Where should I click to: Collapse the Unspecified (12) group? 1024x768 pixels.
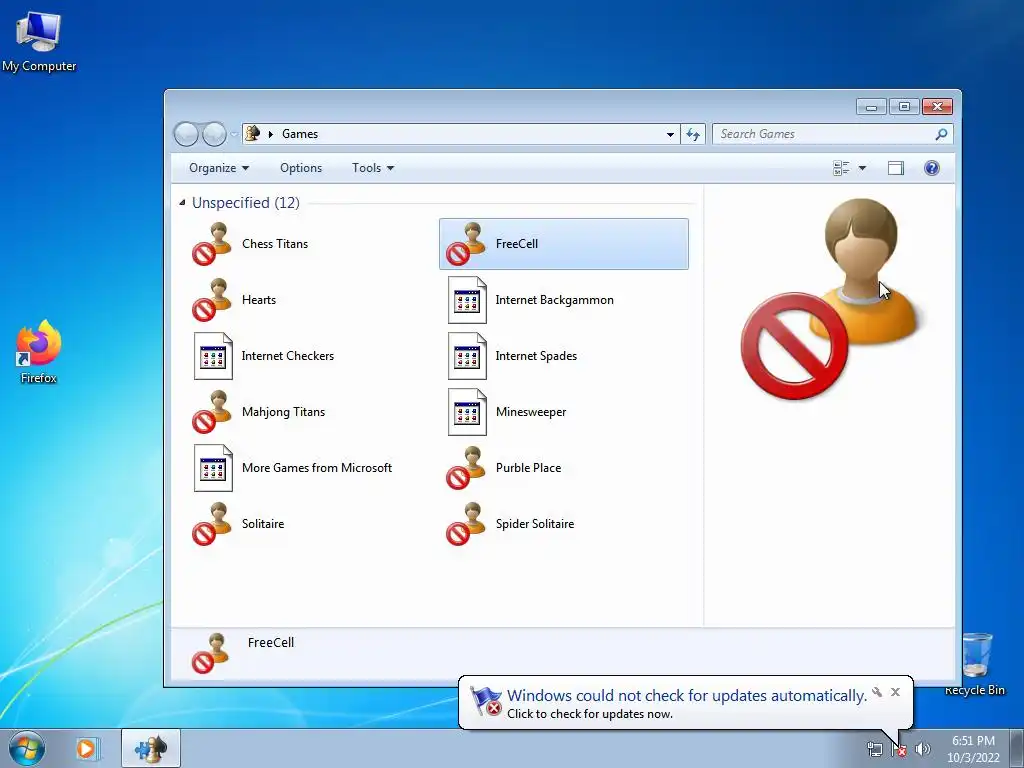(x=182, y=202)
